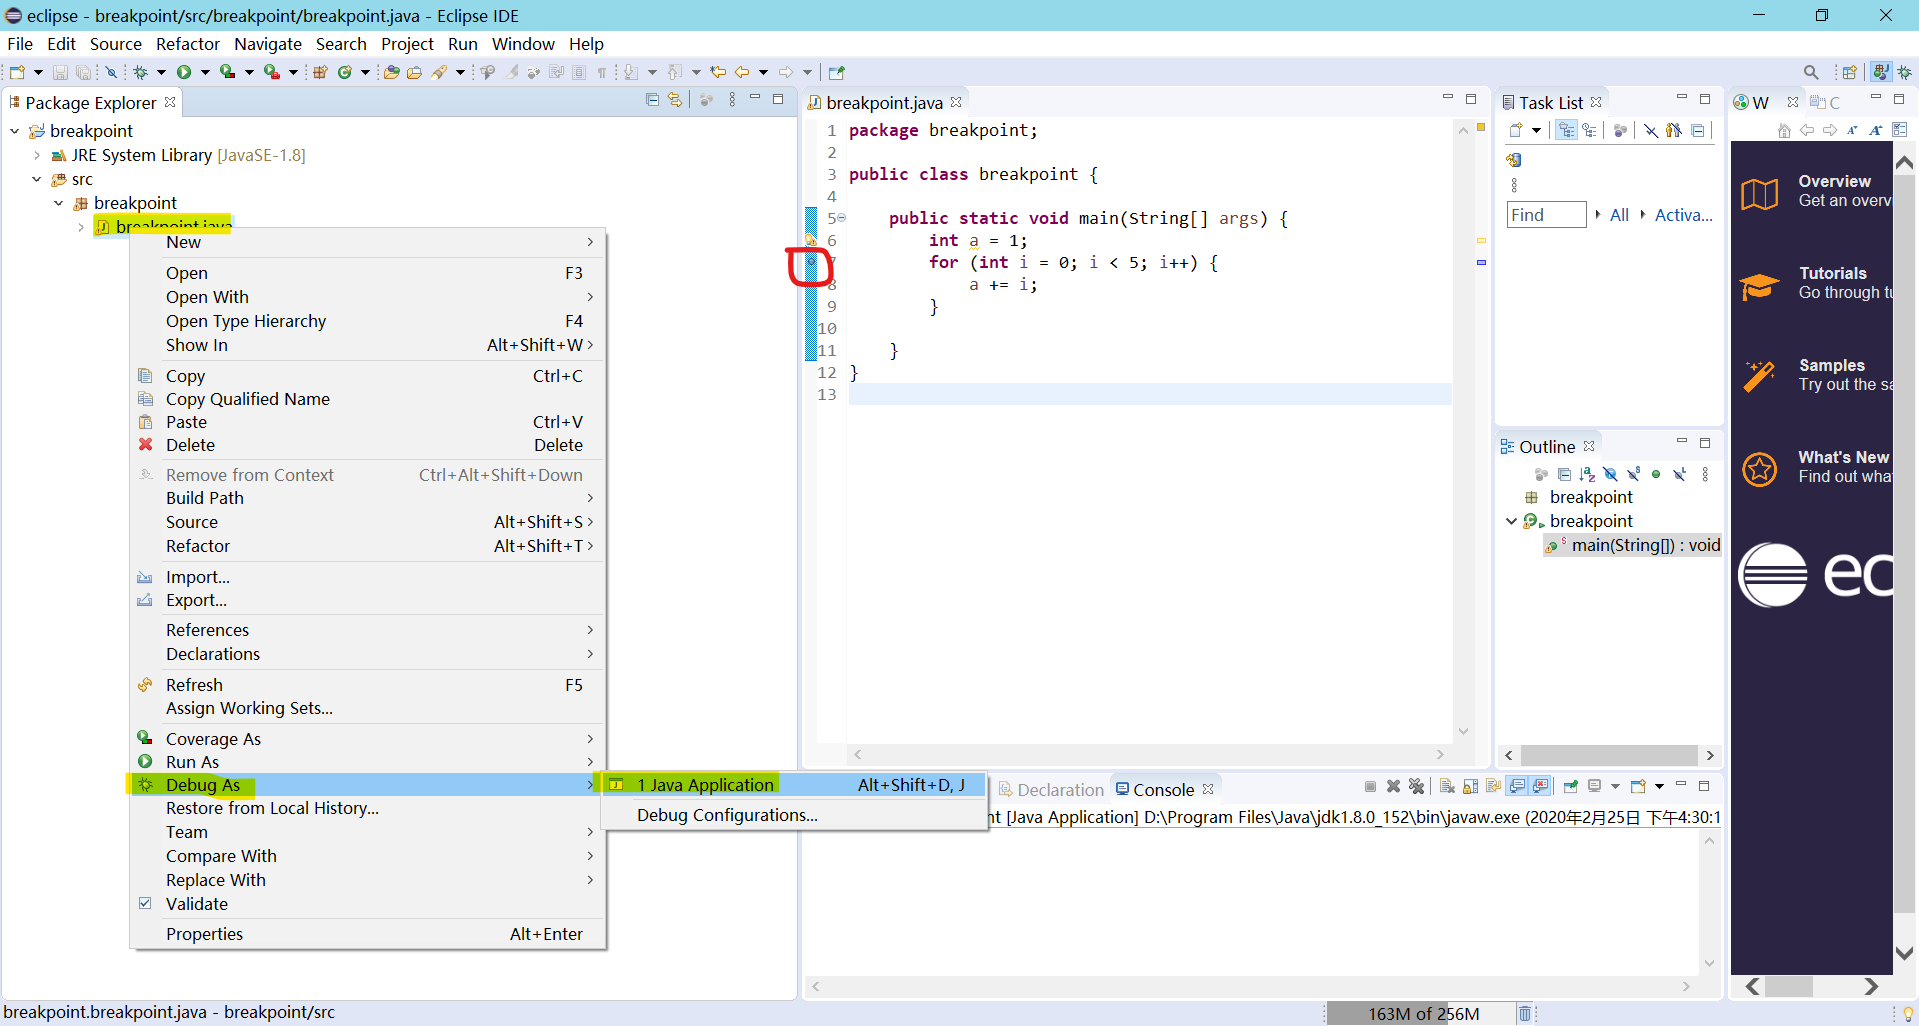Click the Quick Access search magnifier icon
Image resolution: width=1919 pixels, height=1026 pixels.
coord(1811,72)
